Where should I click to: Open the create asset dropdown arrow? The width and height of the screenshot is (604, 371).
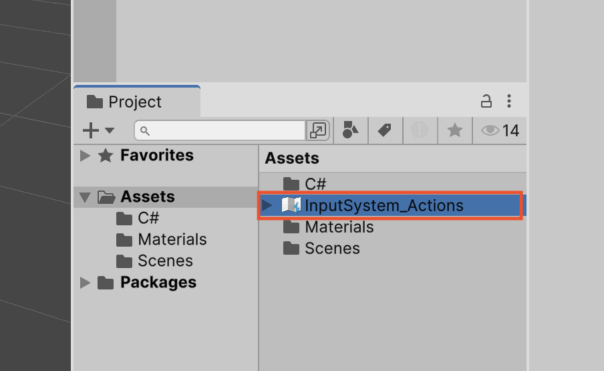click(110, 130)
